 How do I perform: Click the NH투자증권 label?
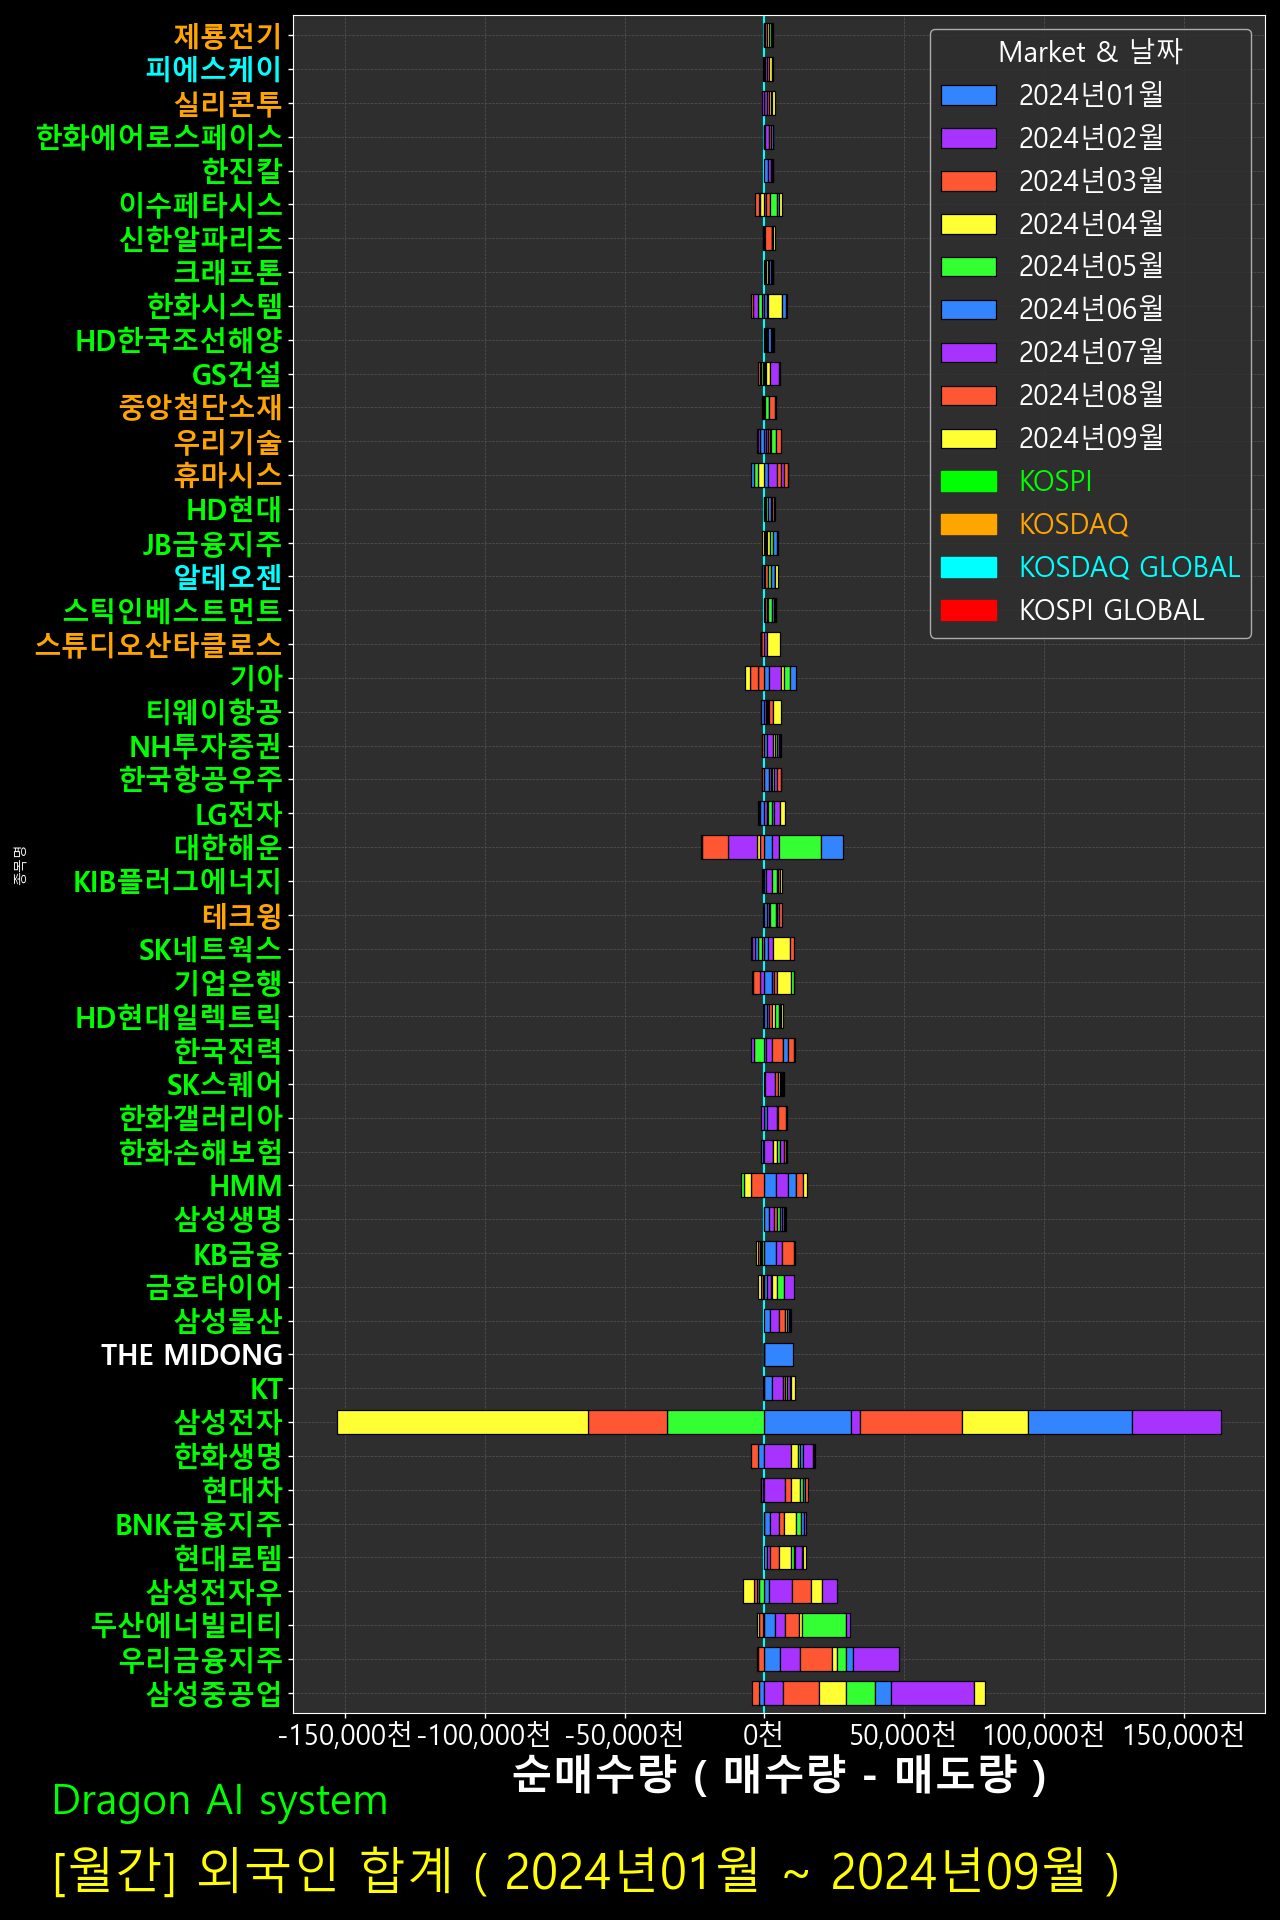click(206, 746)
